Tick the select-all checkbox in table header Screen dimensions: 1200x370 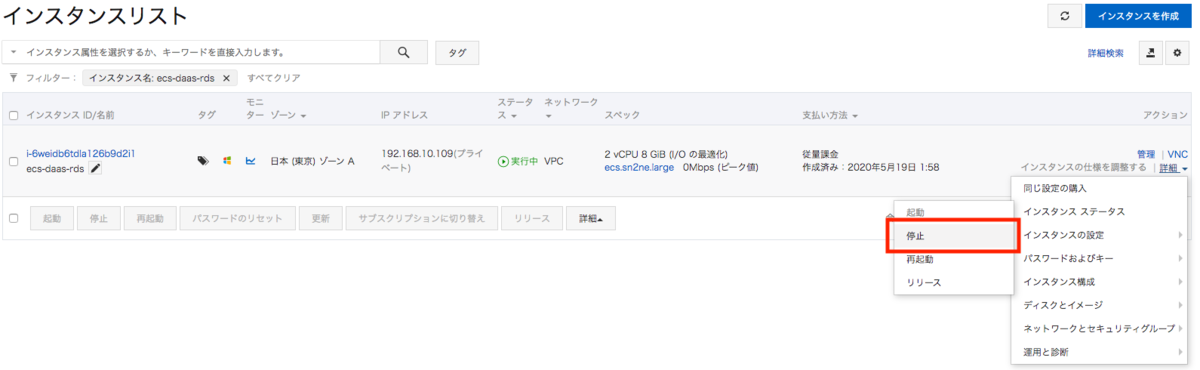click(14, 115)
